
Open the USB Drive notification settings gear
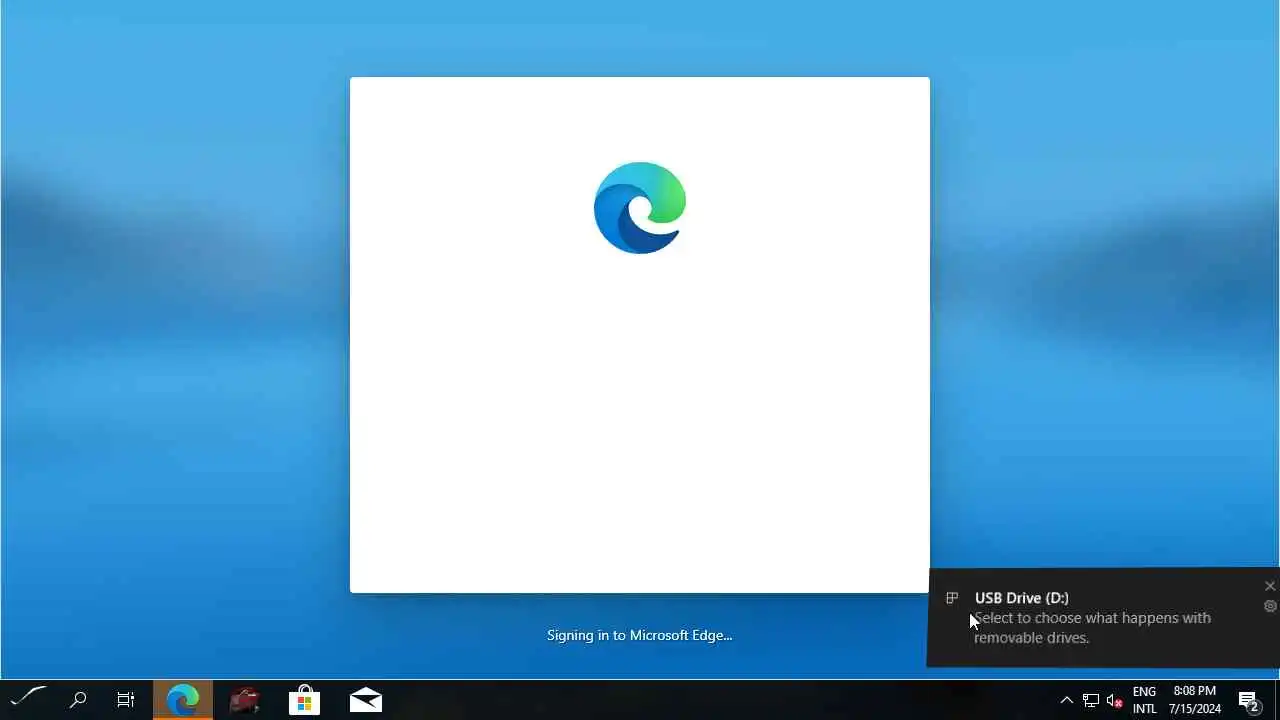click(x=1270, y=606)
